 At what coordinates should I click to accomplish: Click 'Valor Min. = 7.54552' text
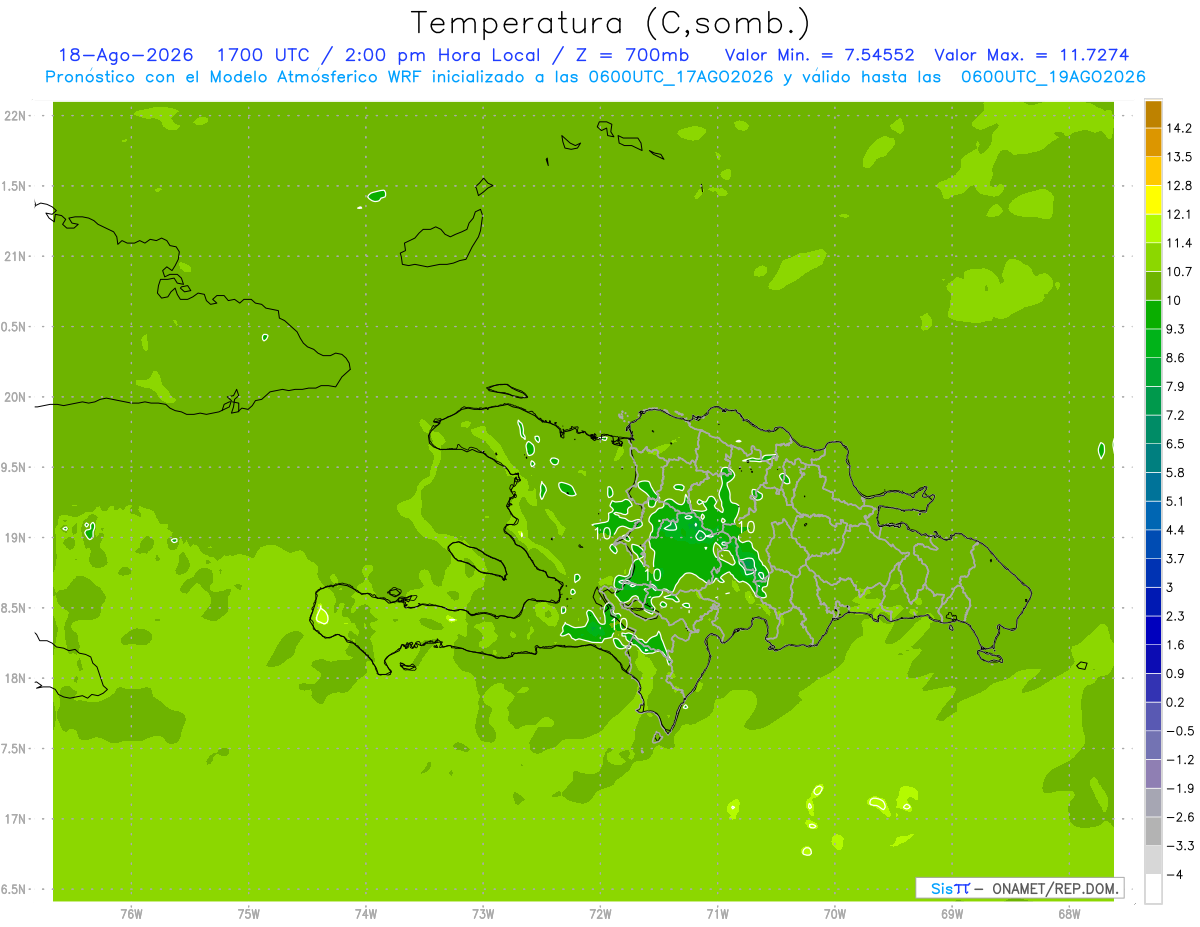coord(819,55)
